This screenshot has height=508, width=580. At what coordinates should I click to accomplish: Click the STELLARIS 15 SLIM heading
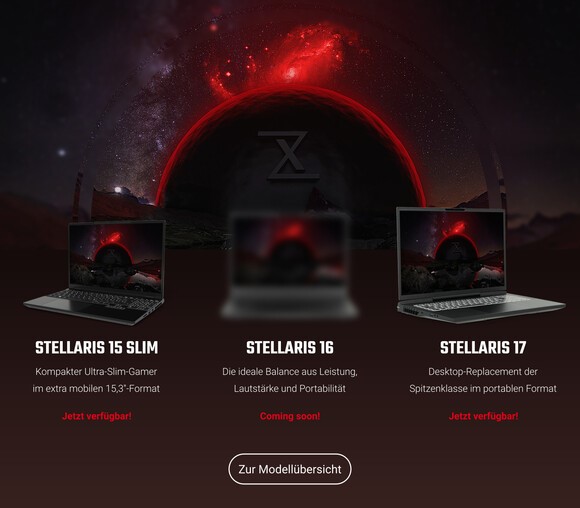point(97,348)
